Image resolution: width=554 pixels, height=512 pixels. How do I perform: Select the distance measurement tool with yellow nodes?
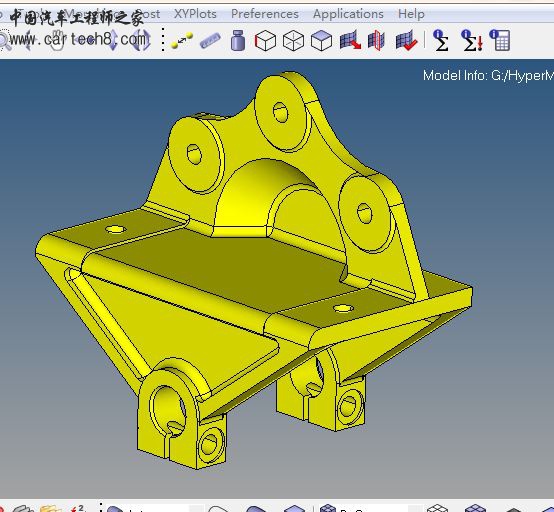(x=182, y=40)
